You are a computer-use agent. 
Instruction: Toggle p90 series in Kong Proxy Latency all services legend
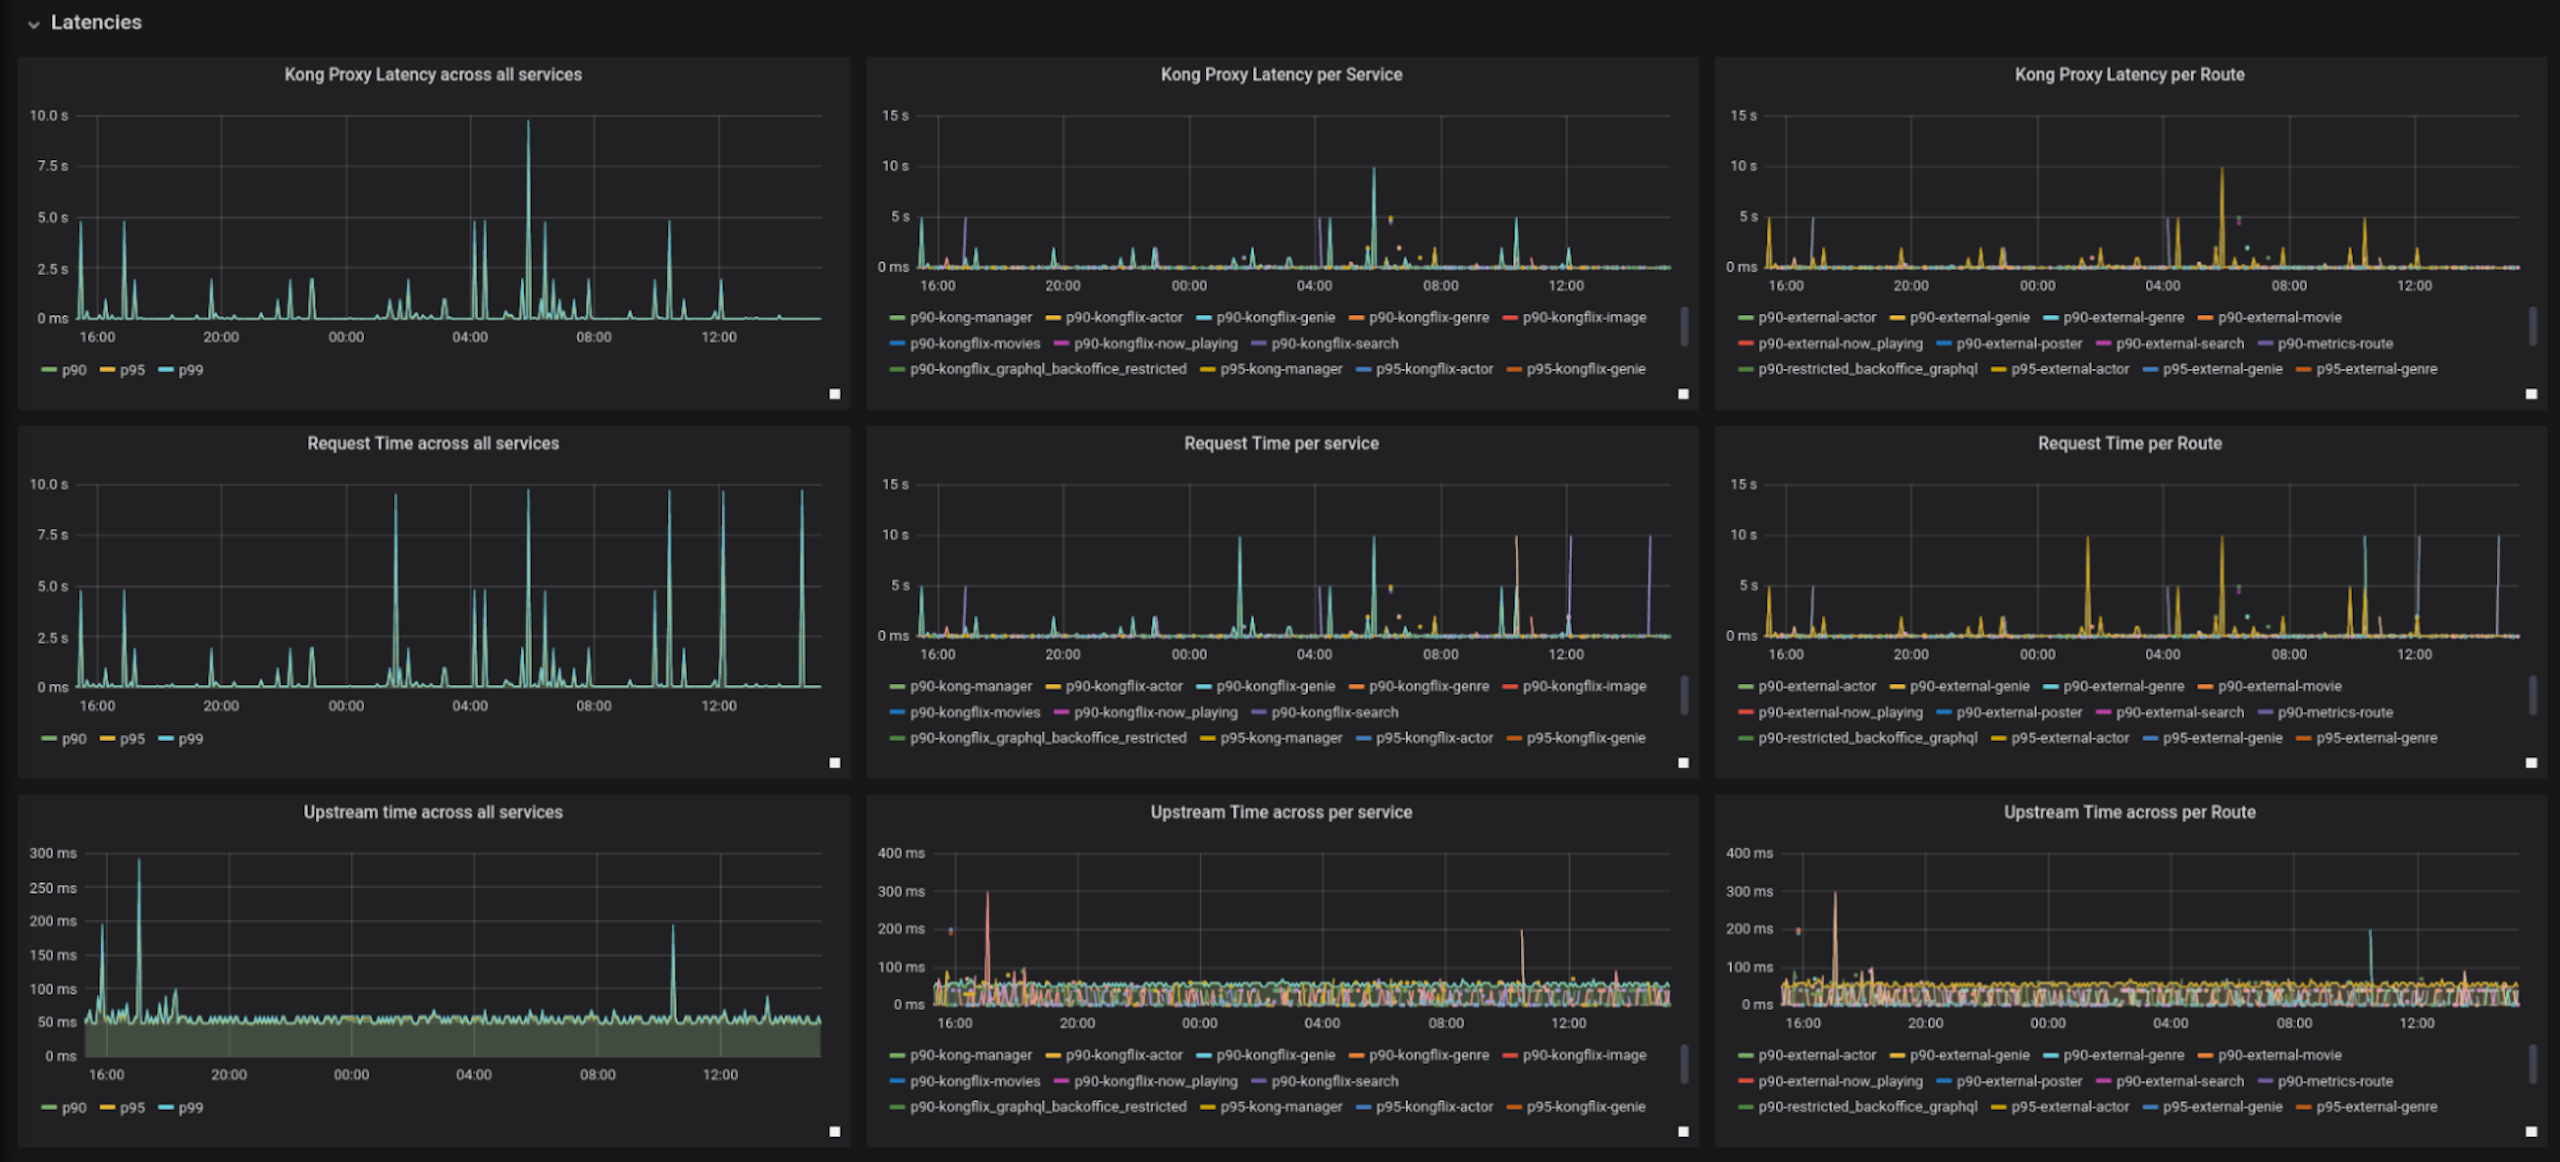pos(73,370)
